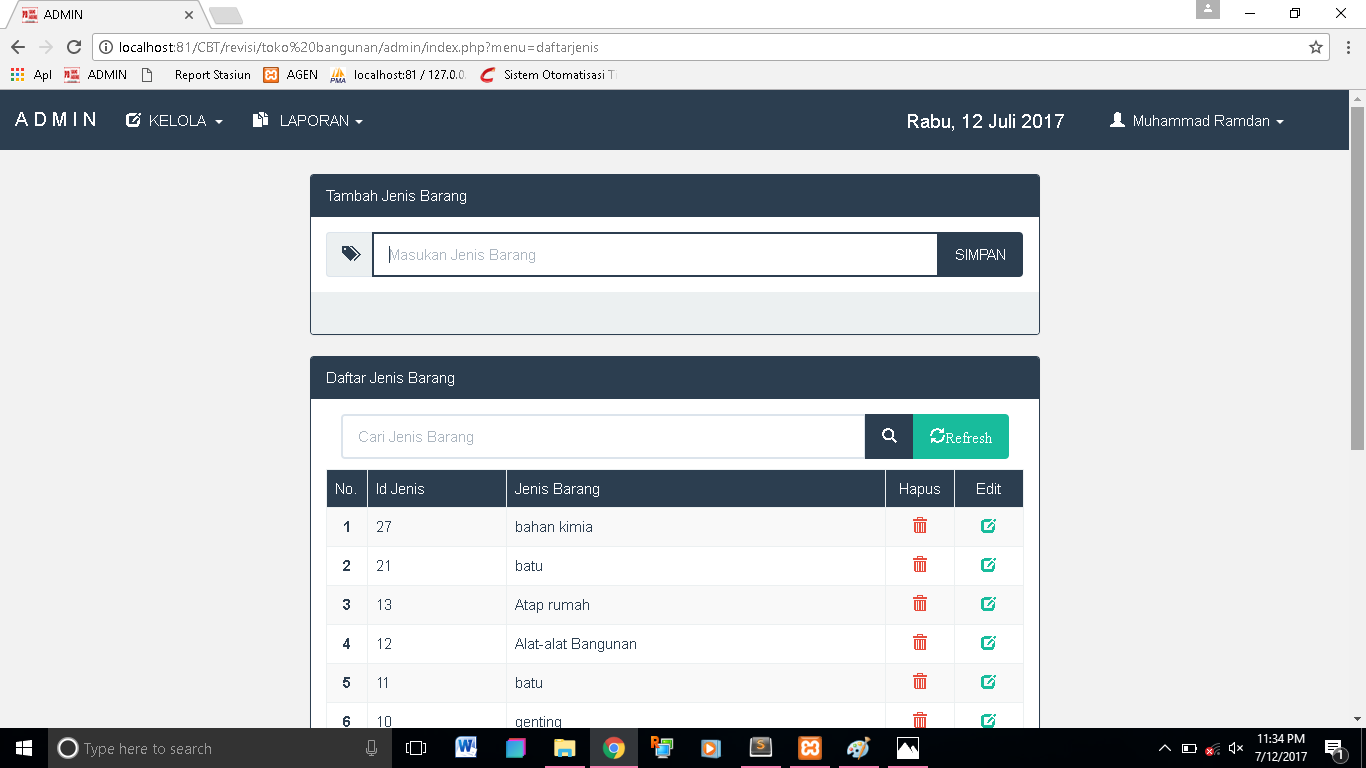
Task: Open the KELOLA dropdown menu
Action: coord(174,121)
